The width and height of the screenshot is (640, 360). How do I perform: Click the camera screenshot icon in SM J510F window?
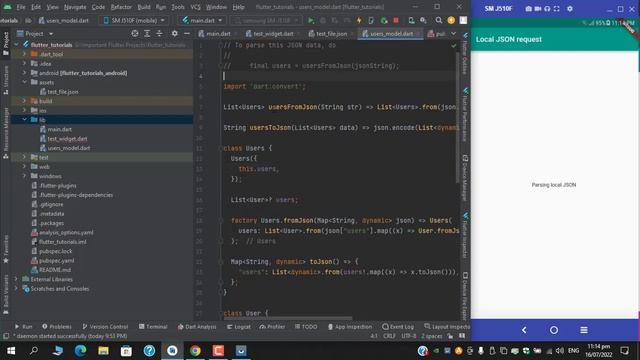coord(529,9)
